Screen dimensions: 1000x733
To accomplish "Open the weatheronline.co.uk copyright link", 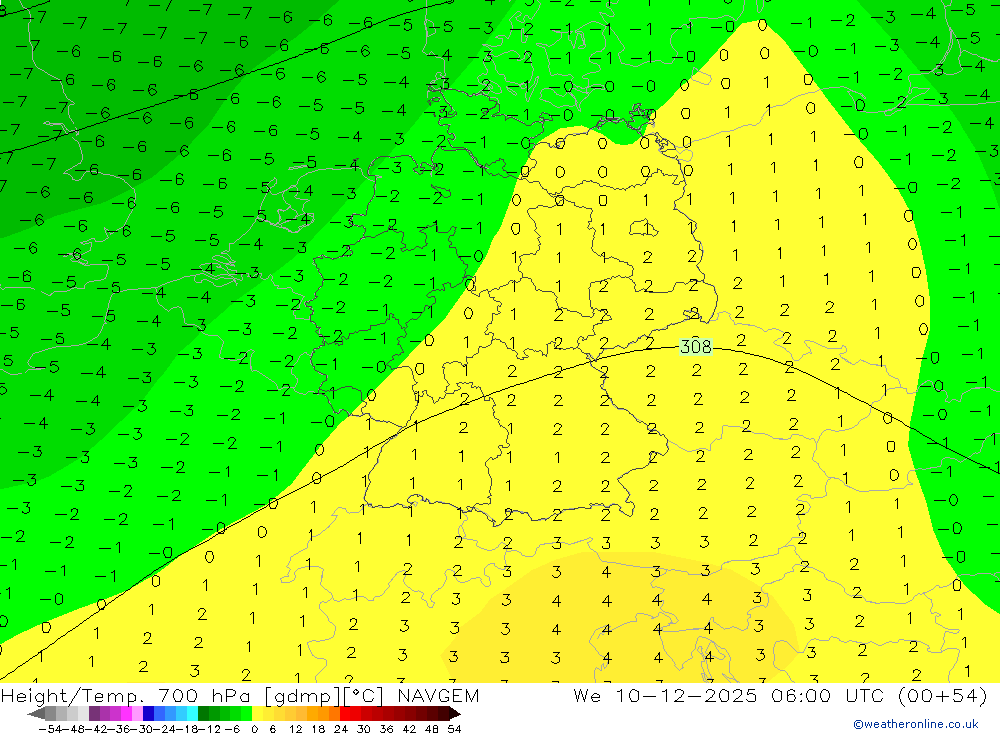I will coord(916,724).
